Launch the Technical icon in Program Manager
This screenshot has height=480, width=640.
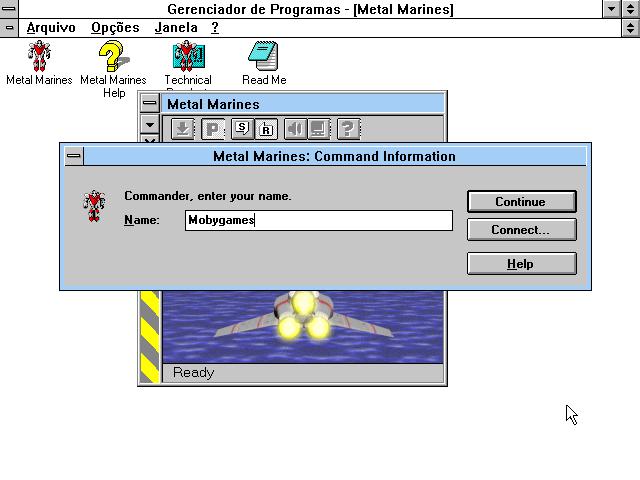(188, 57)
